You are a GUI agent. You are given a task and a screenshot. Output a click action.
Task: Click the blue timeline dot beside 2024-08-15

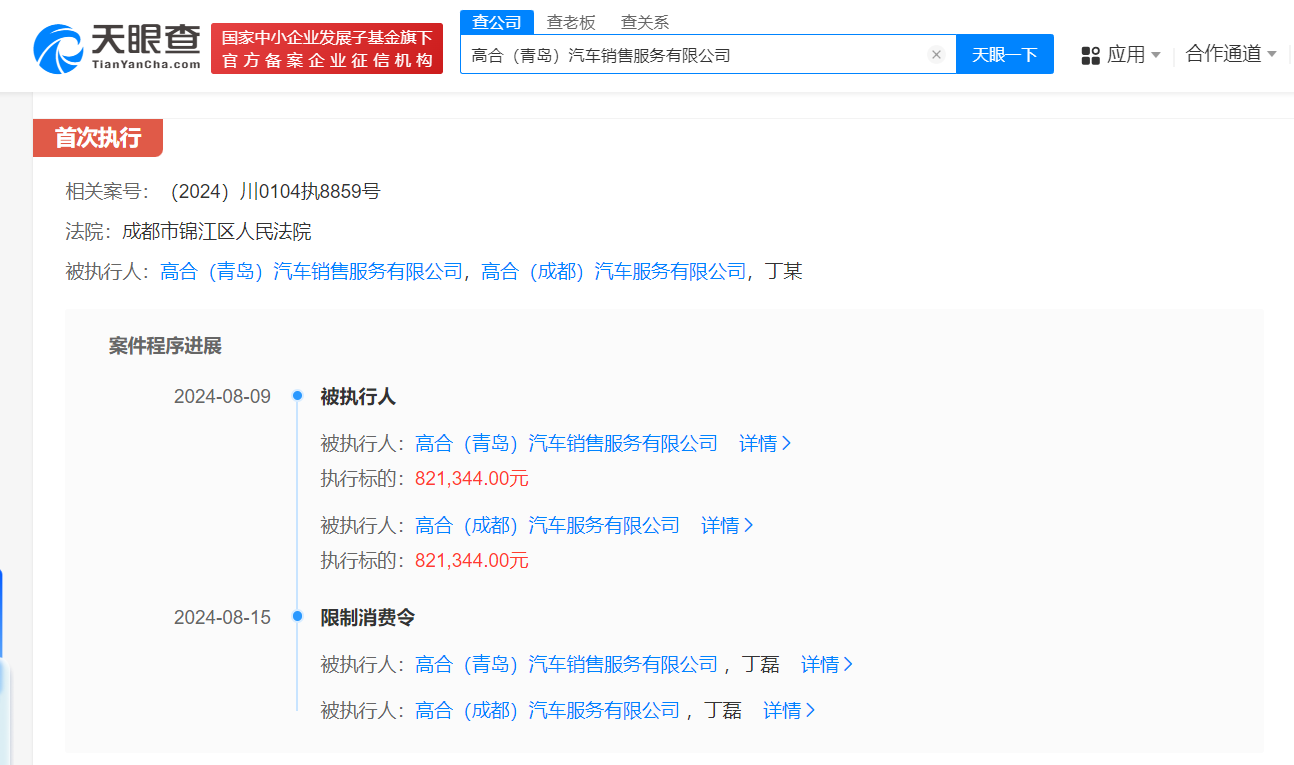(x=297, y=617)
